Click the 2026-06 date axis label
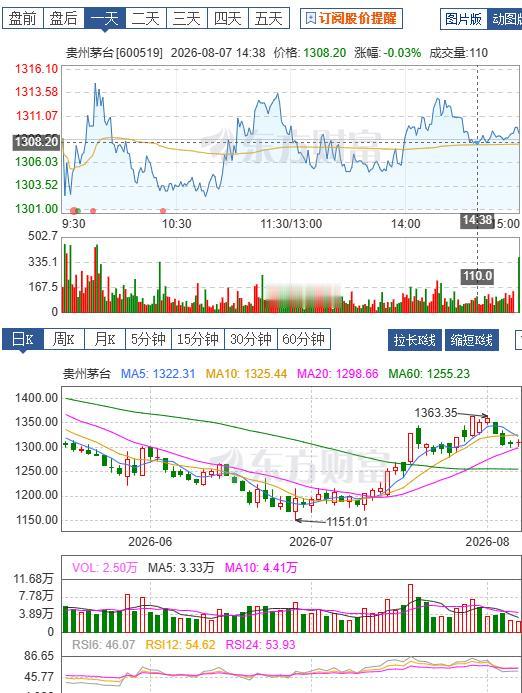This screenshot has width=522, height=693. pyautogui.click(x=150, y=541)
